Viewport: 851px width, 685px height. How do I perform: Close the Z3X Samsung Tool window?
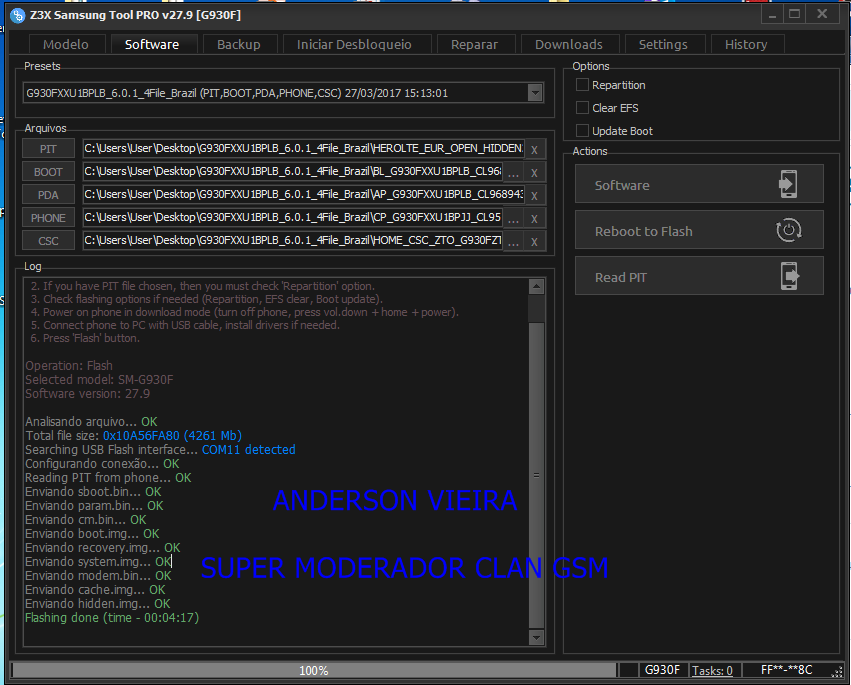[823, 15]
